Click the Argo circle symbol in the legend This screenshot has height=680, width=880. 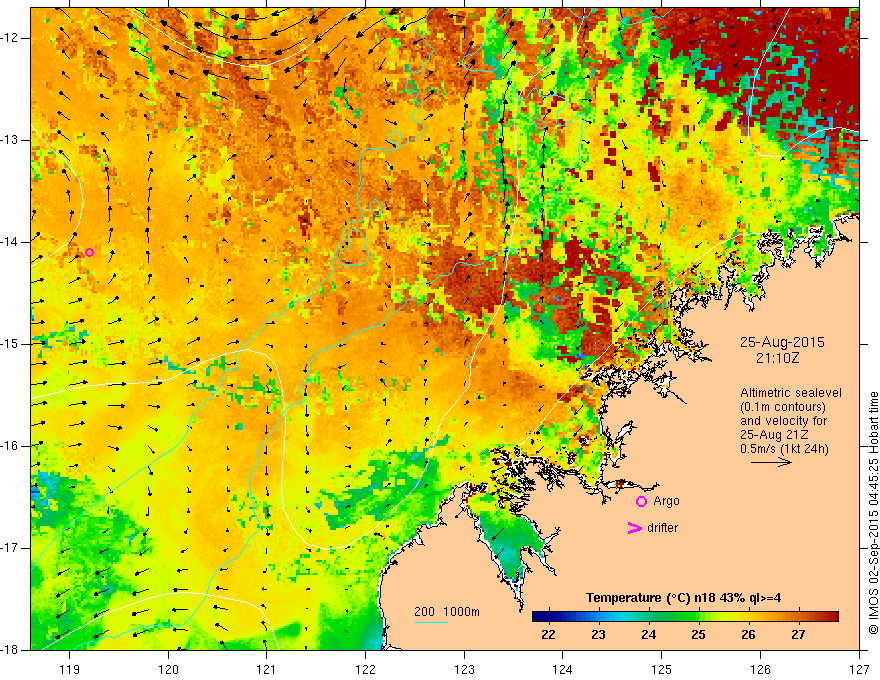click(x=641, y=501)
